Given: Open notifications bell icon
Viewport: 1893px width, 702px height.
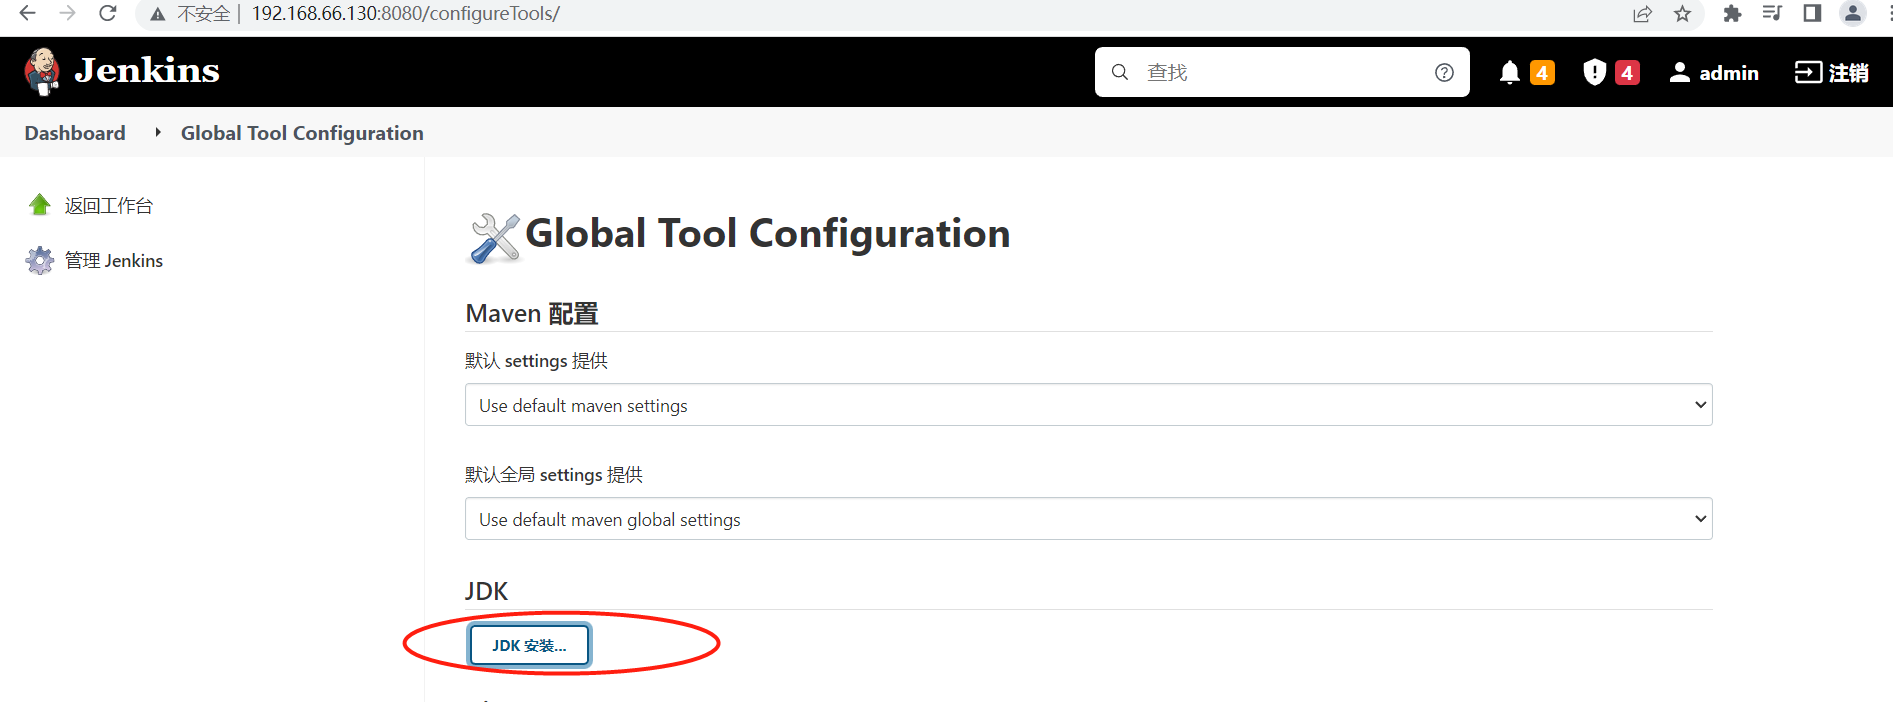Looking at the screenshot, I should (x=1510, y=72).
